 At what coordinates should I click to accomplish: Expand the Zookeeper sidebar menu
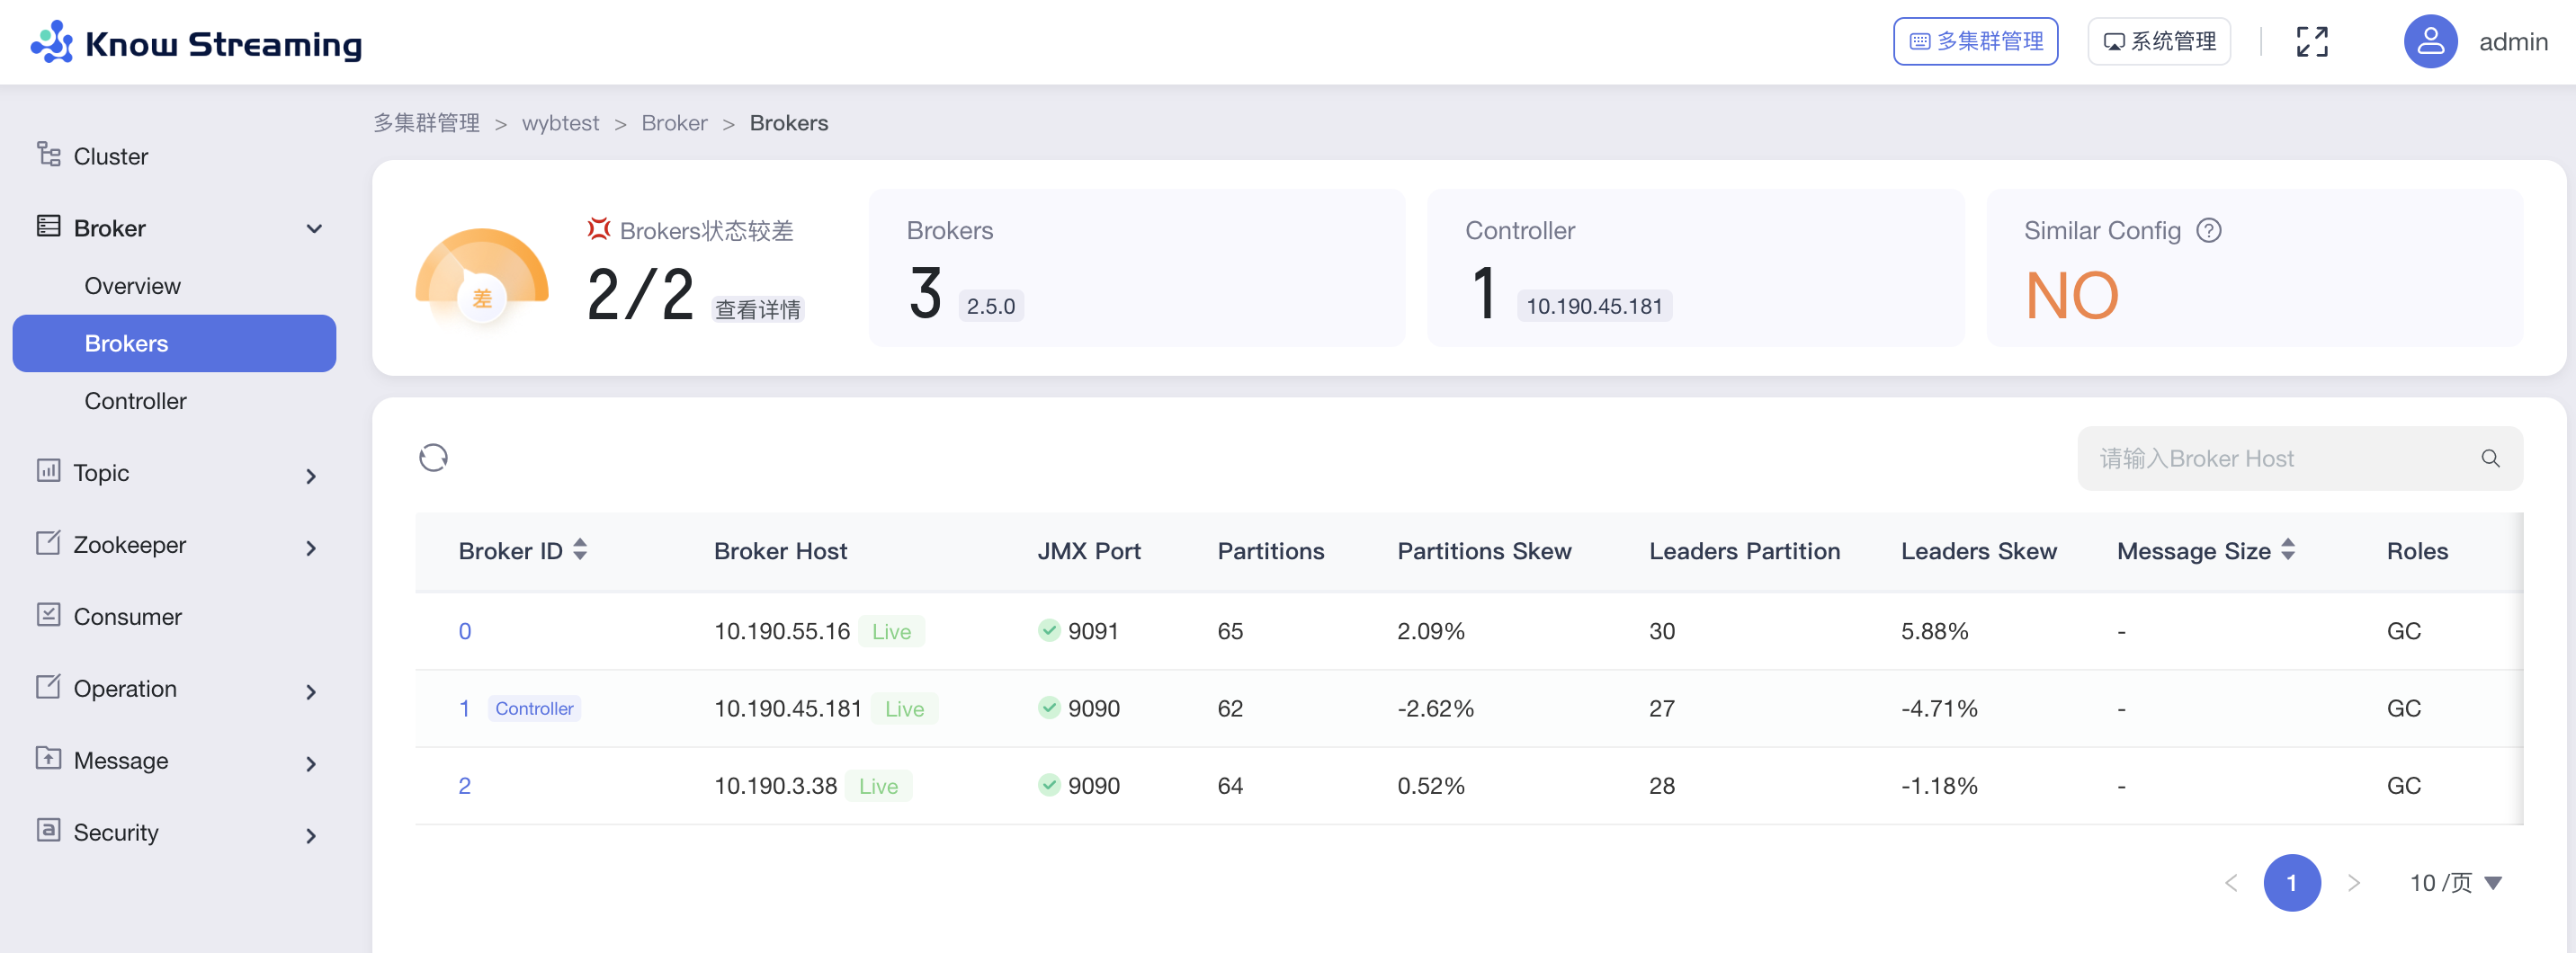(311, 547)
